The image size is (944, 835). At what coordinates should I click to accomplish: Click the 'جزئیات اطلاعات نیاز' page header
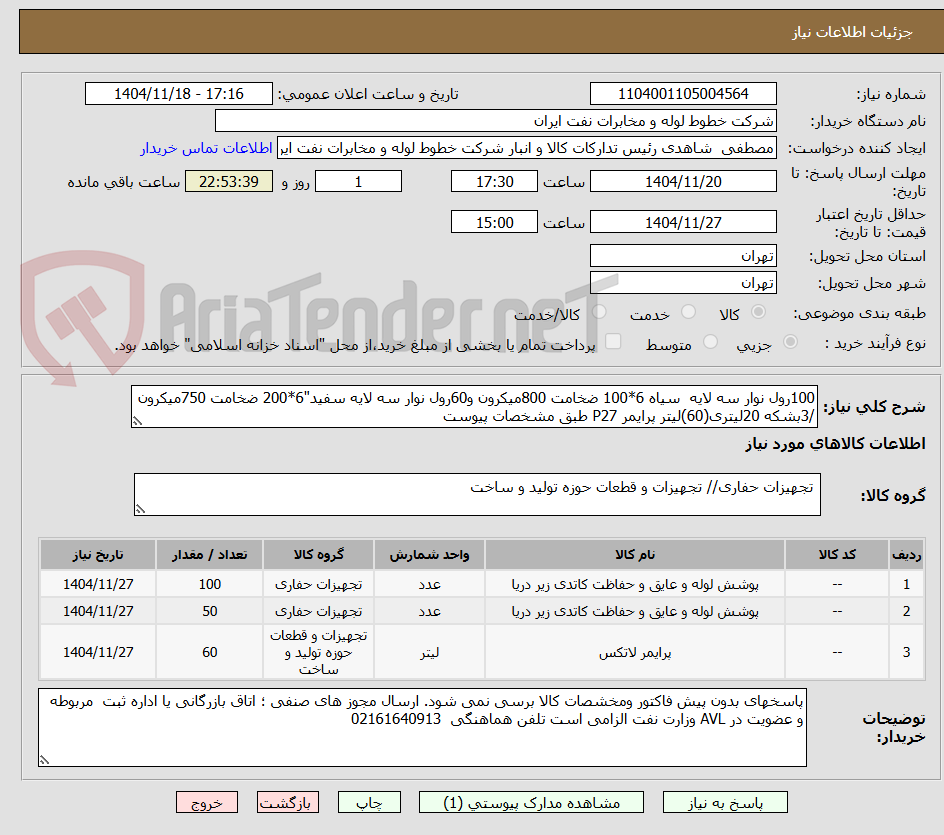coord(852,32)
